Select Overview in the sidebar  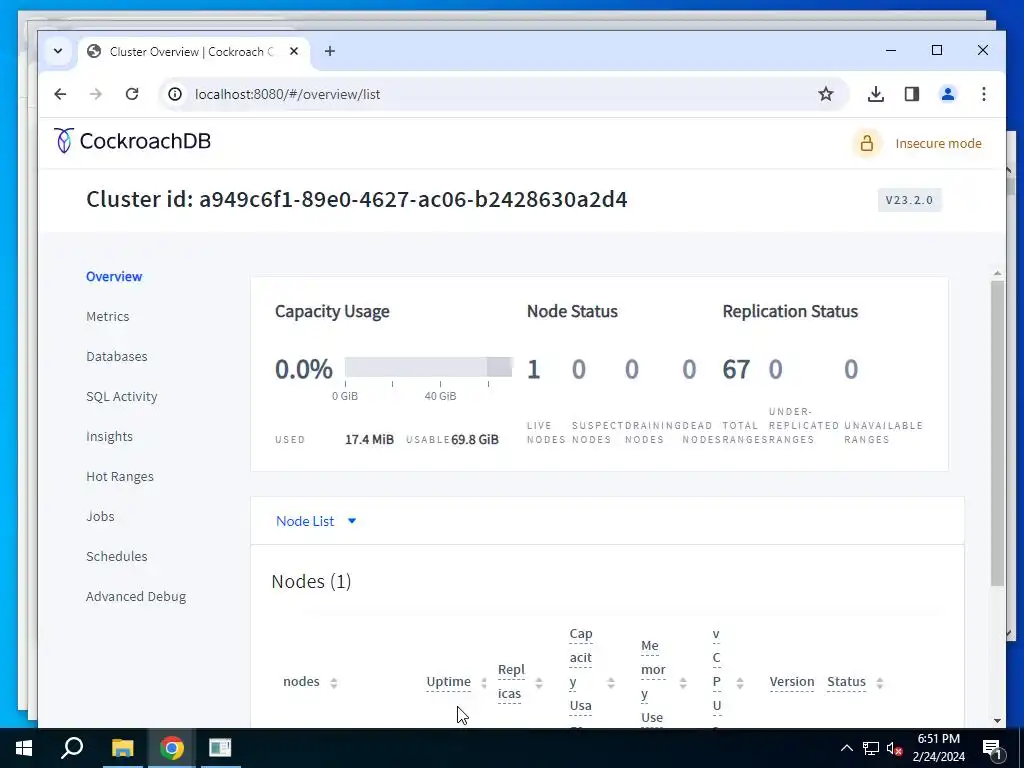pyautogui.click(x=114, y=276)
